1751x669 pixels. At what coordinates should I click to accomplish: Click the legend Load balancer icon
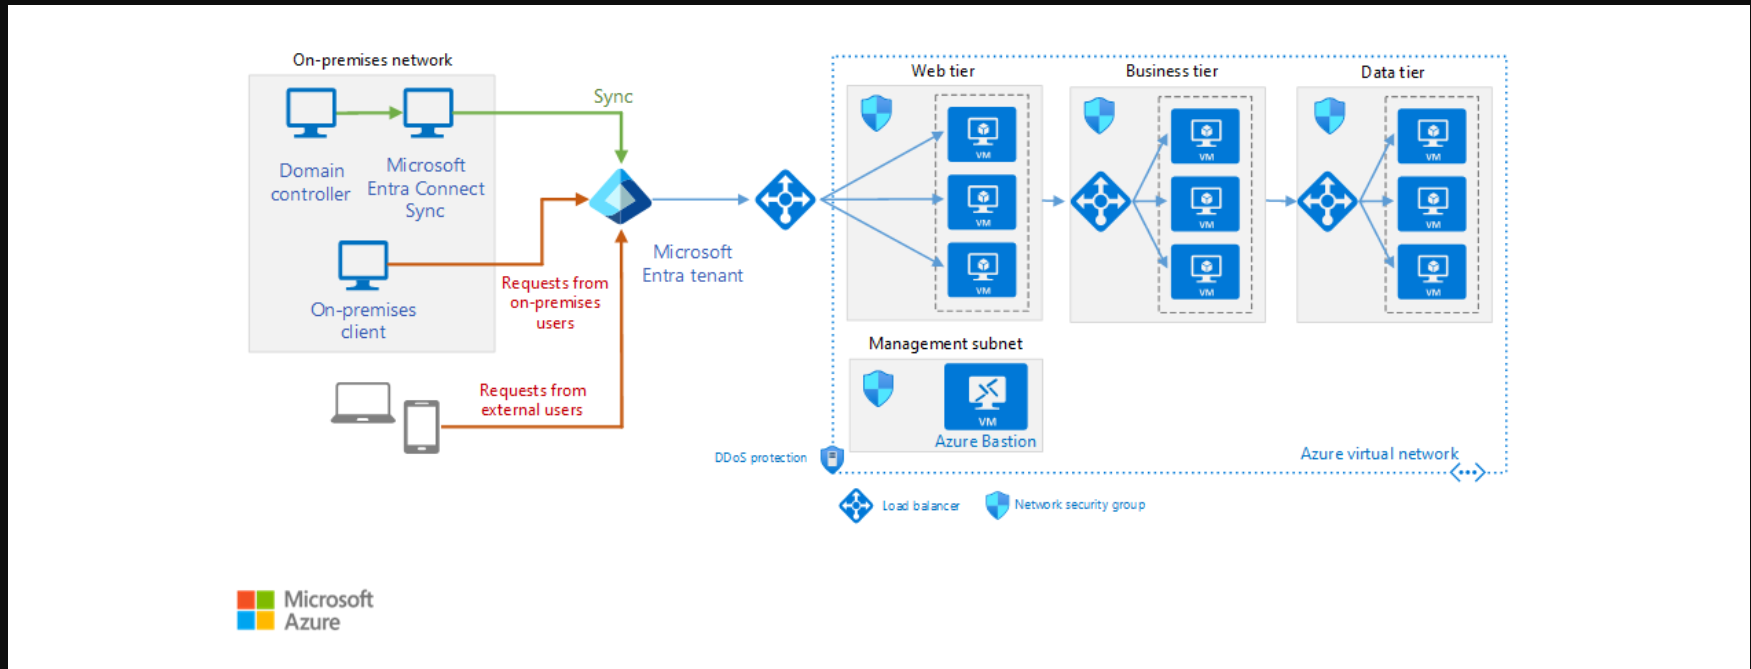[x=856, y=506]
